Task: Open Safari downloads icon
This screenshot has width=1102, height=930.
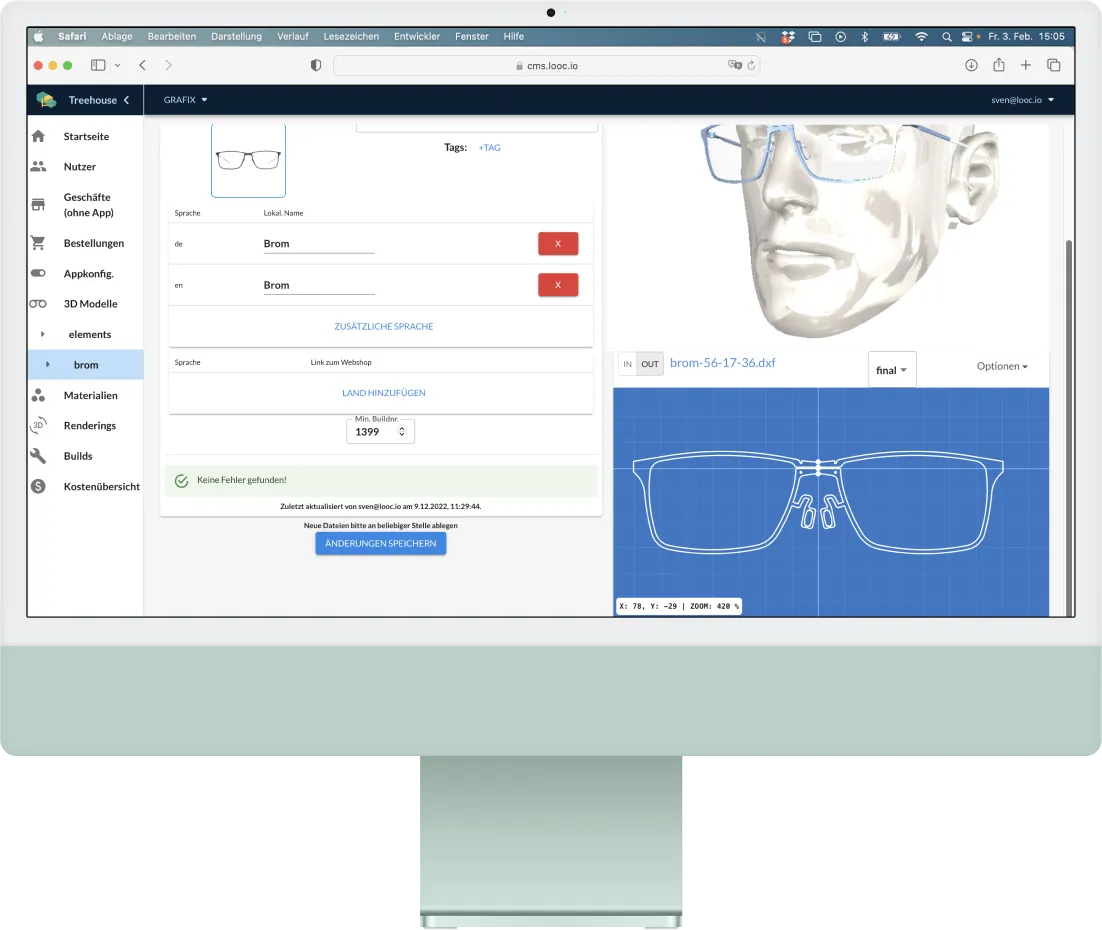Action: pos(971,65)
